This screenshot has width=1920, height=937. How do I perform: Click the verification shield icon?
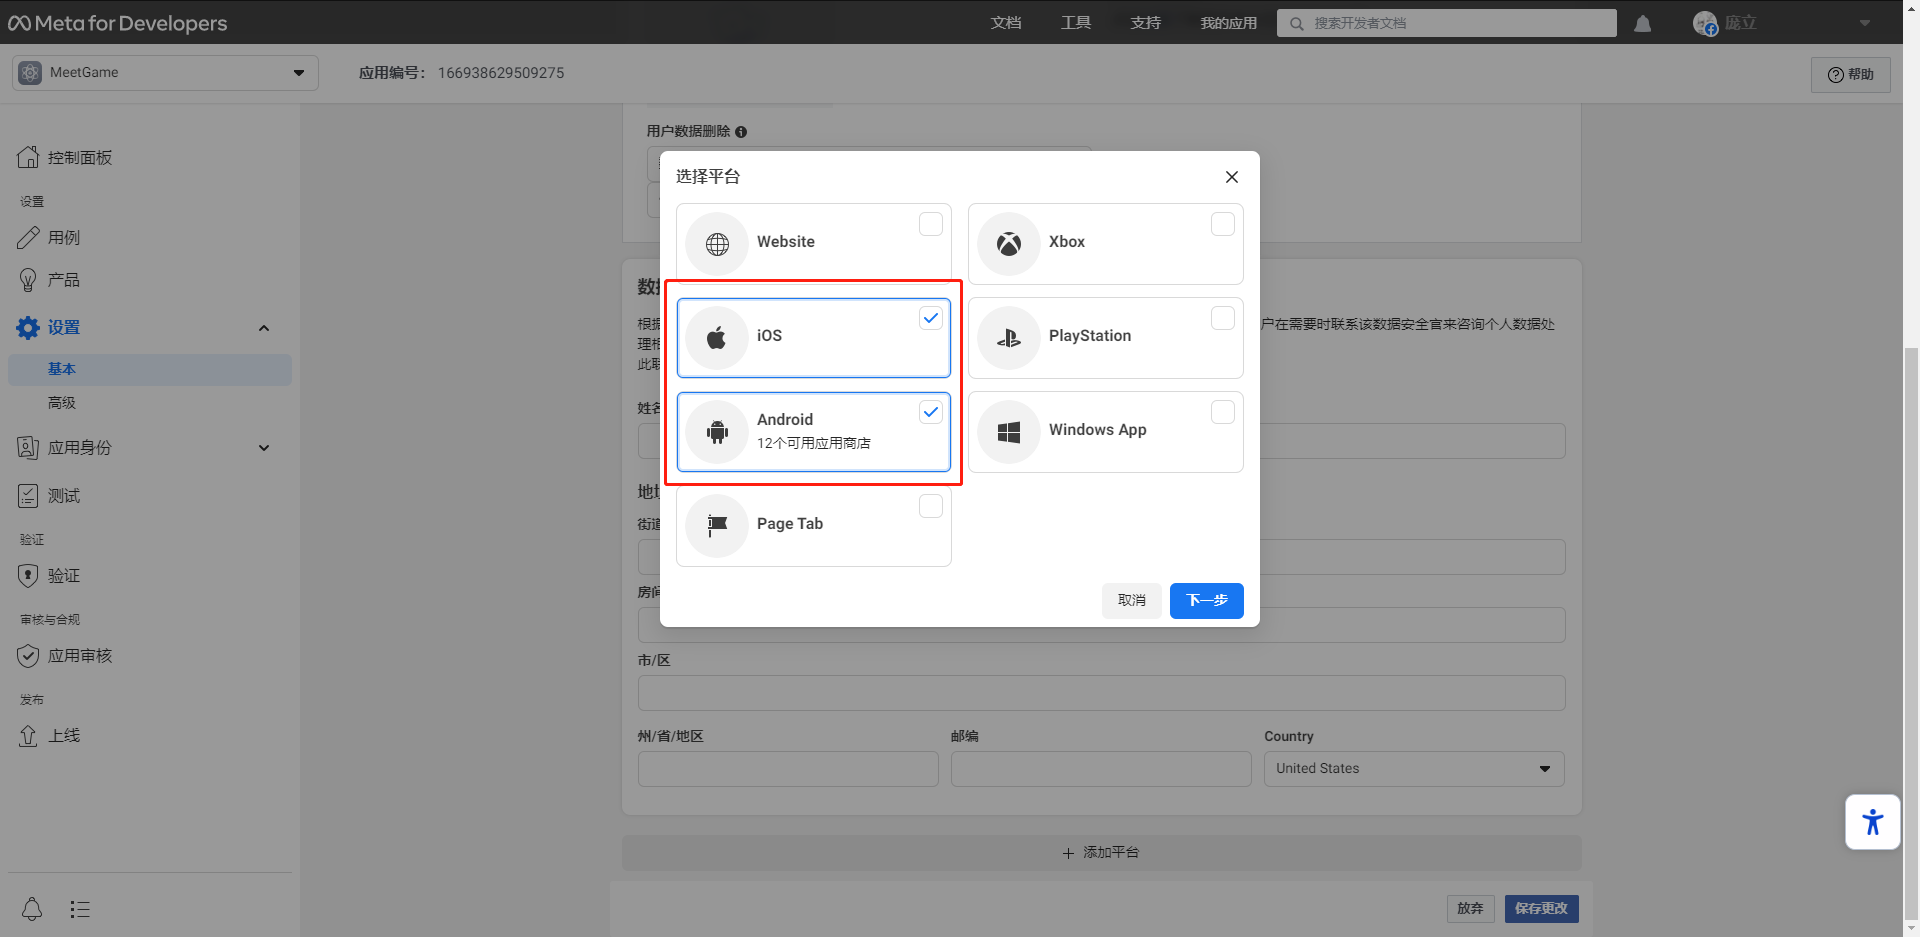click(x=28, y=575)
